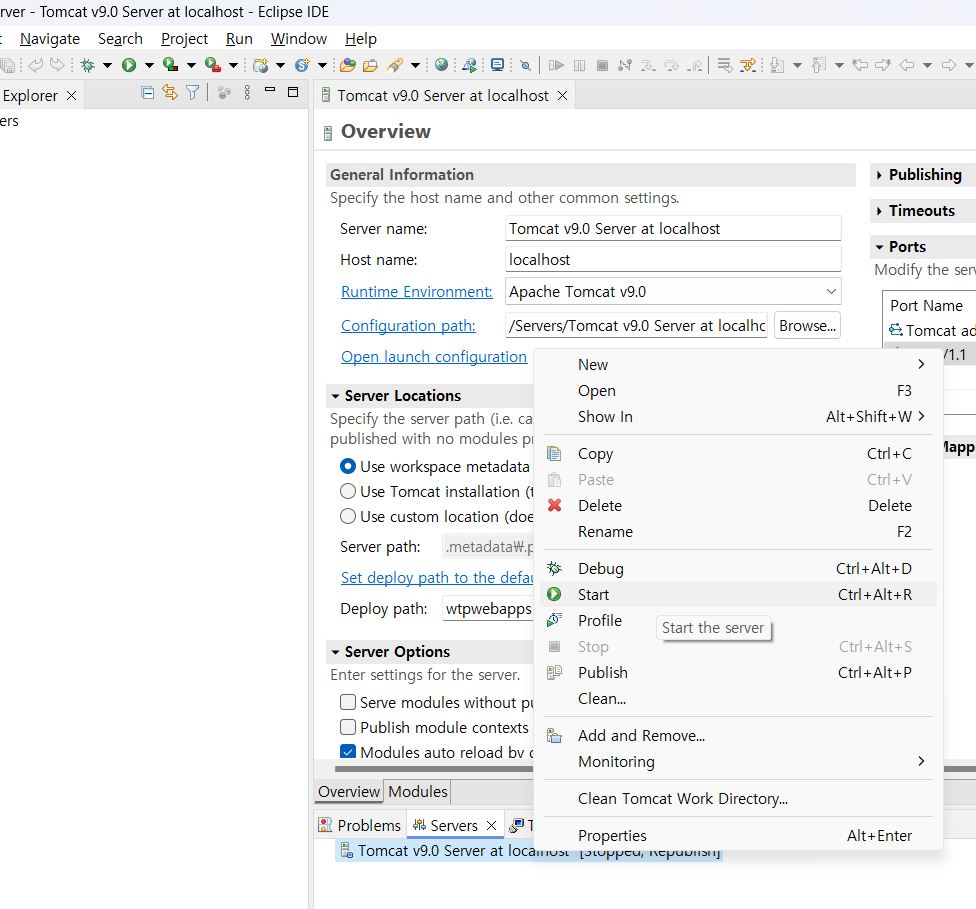Click the green Run toolbar icon
The image size is (976, 909).
(x=129, y=65)
